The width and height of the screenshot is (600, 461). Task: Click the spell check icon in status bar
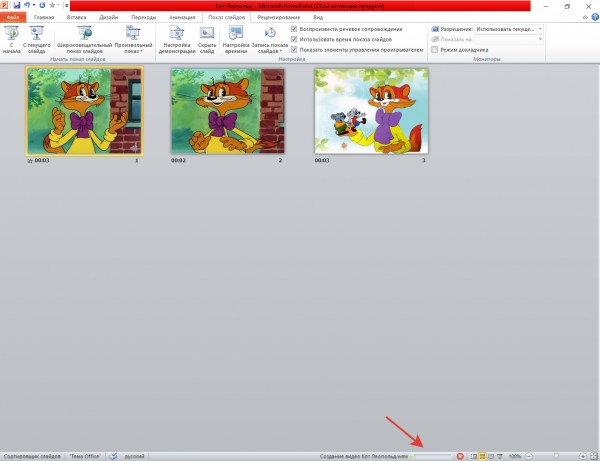(113, 456)
